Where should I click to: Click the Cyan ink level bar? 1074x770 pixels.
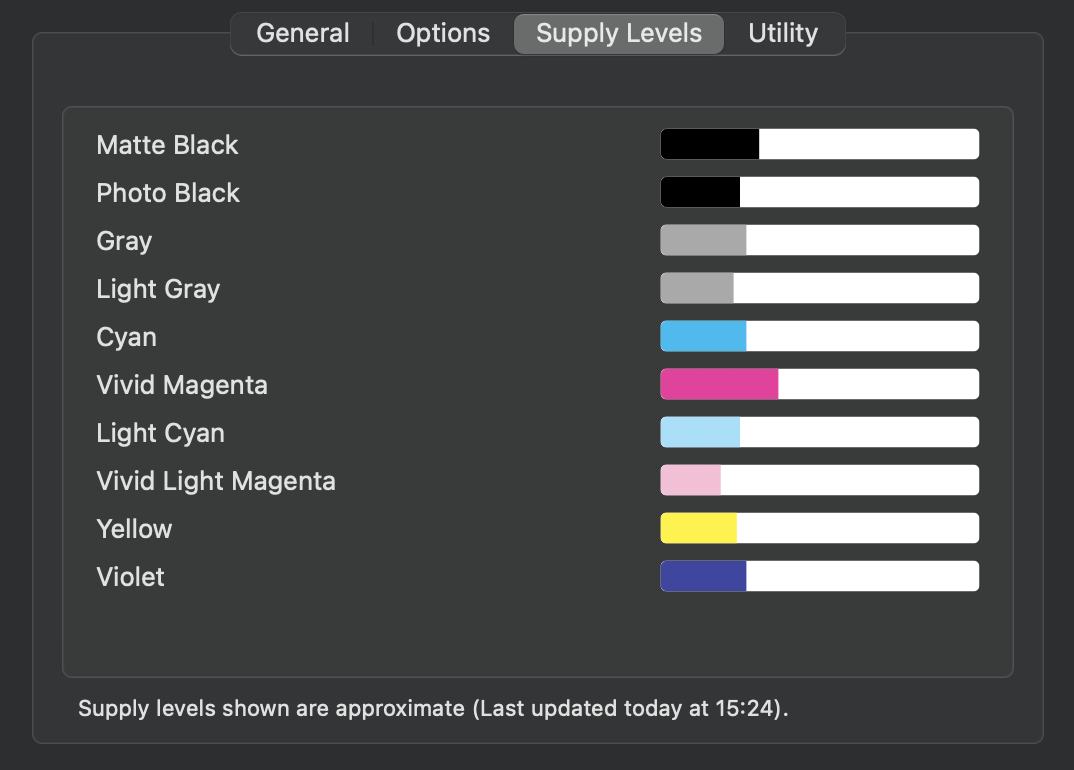(x=819, y=336)
